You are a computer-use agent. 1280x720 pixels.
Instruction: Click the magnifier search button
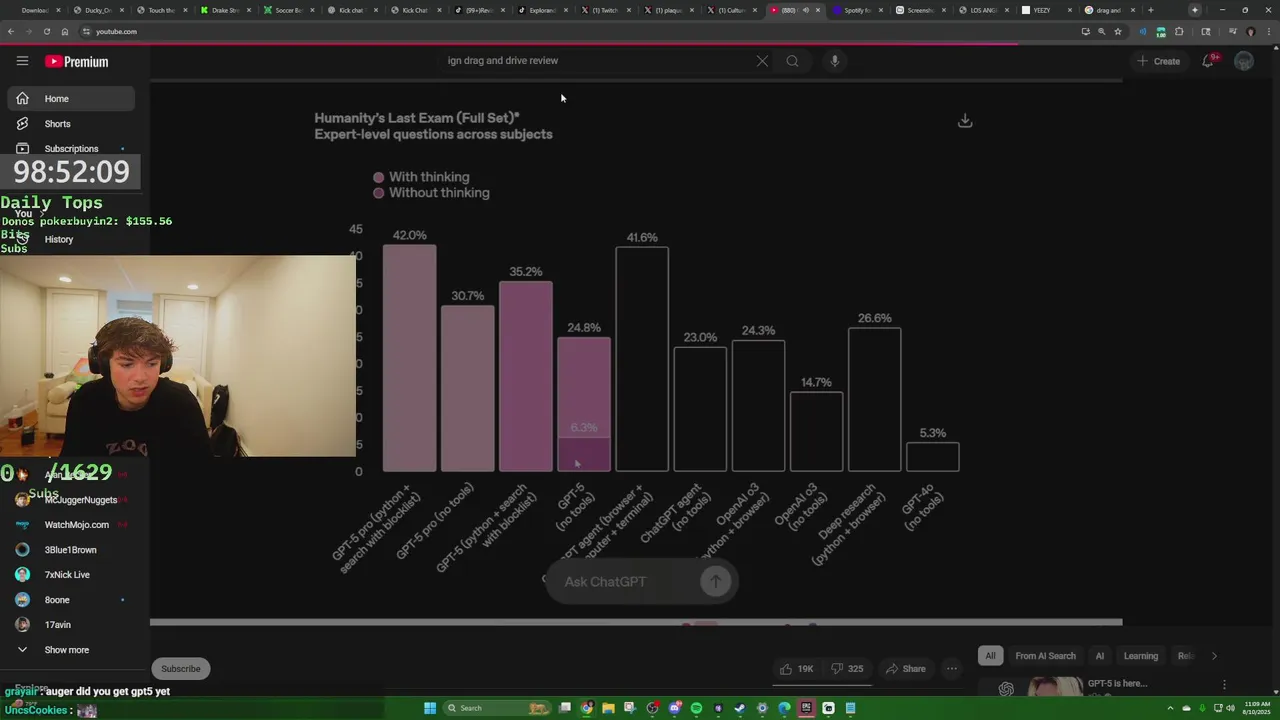(x=792, y=61)
